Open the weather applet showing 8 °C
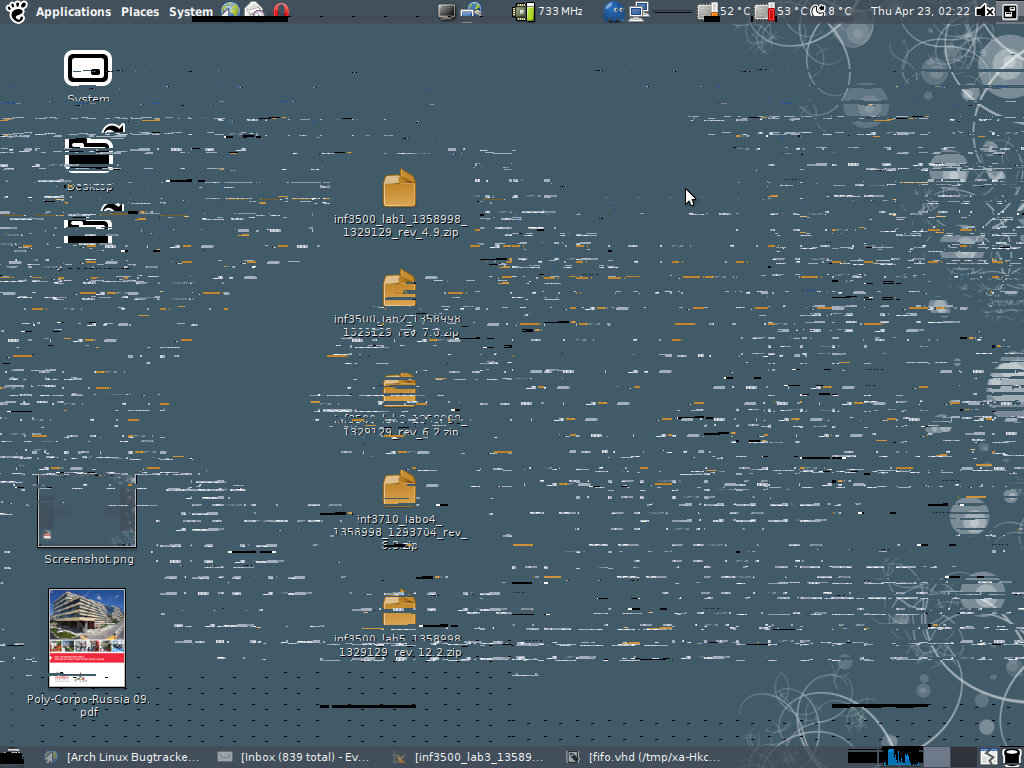This screenshot has width=1024, height=768. point(831,11)
